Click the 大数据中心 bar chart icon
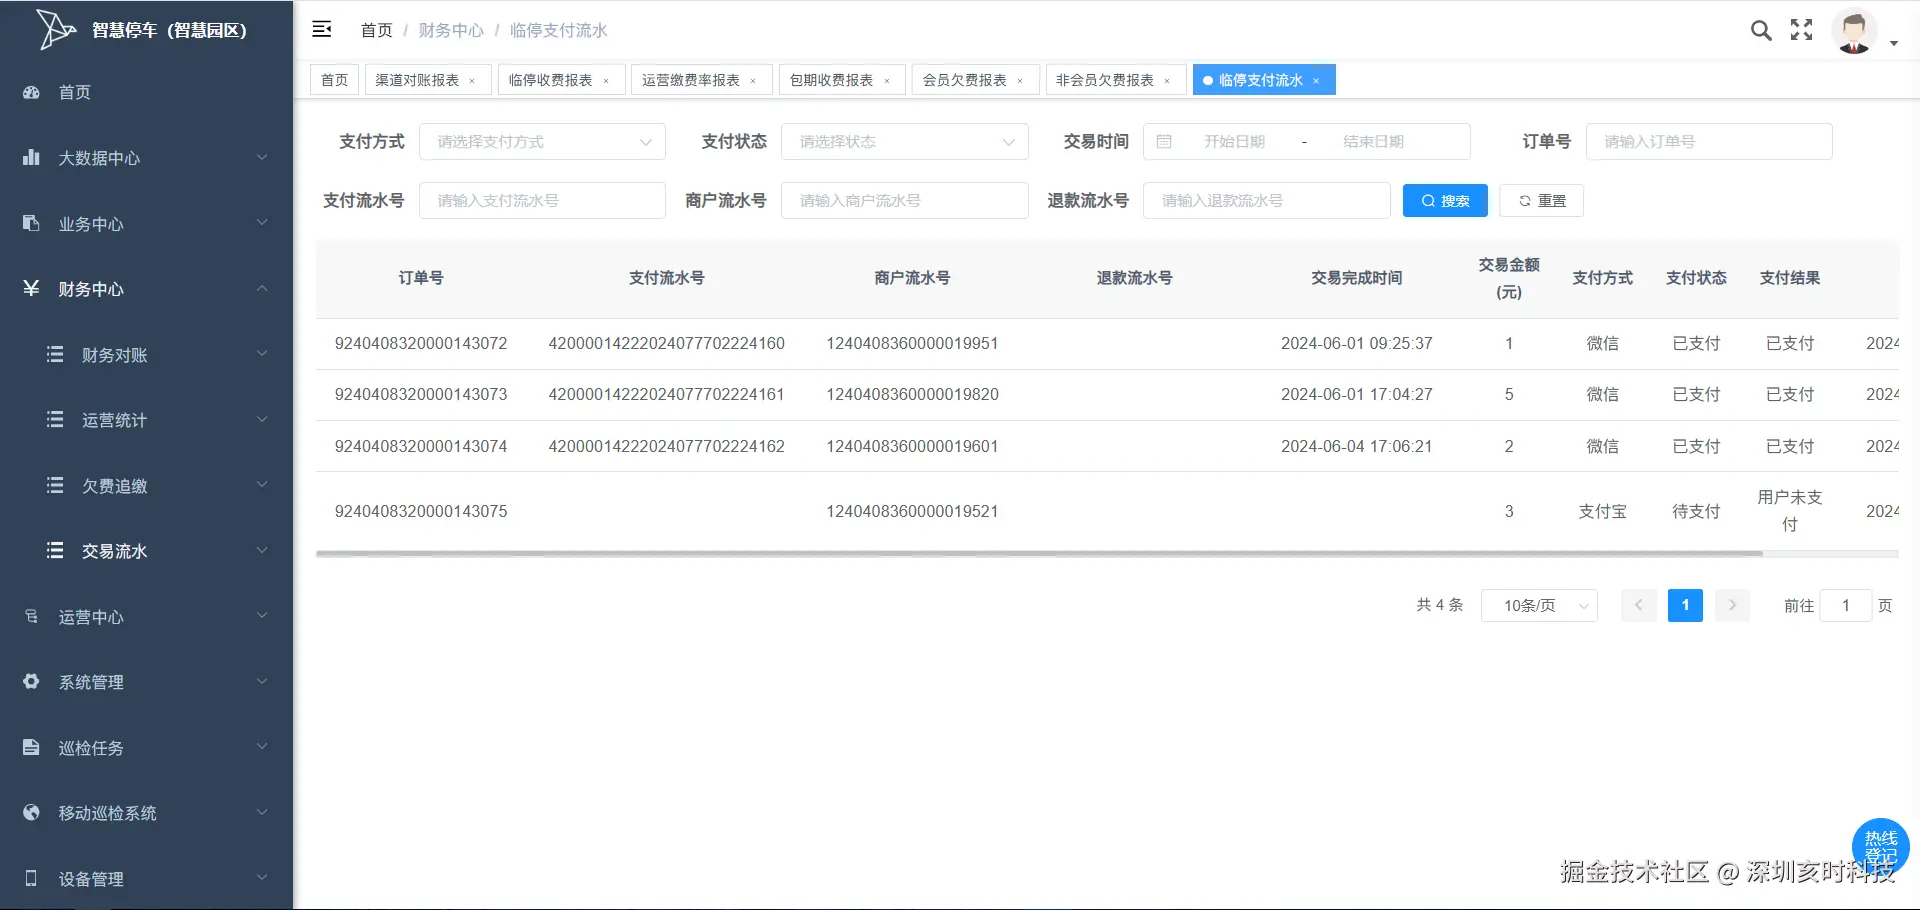 tap(31, 157)
